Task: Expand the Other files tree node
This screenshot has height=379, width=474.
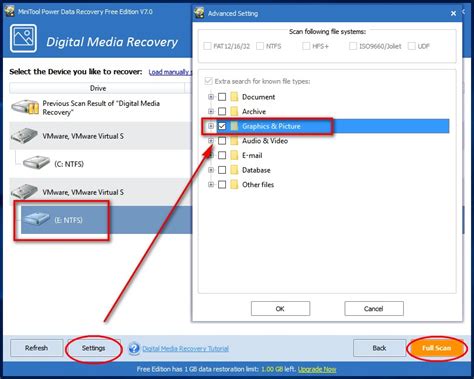Action: pyautogui.click(x=211, y=185)
